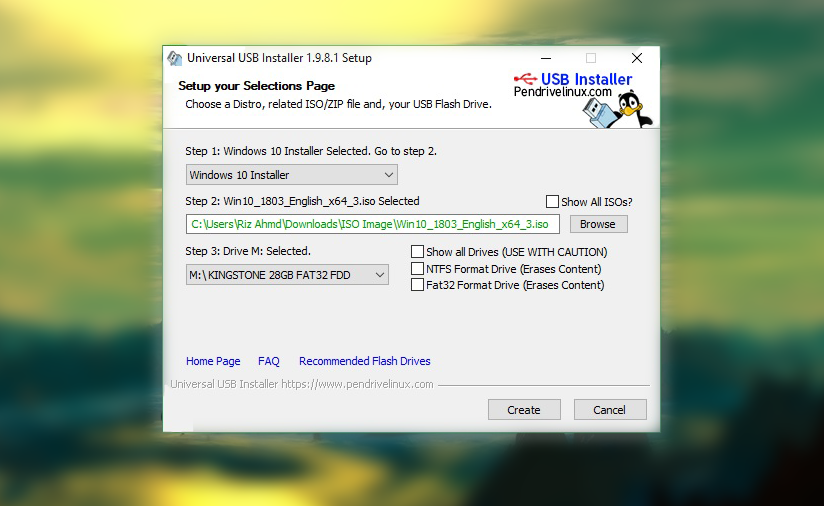Check Fat32 Format Drive option
The height and width of the screenshot is (506, 824).
coord(417,285)
